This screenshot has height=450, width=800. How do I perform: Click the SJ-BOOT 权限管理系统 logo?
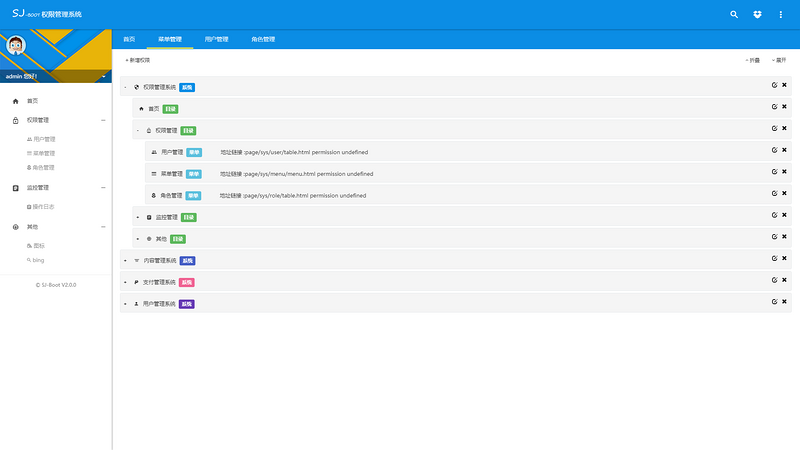(47, 14)
